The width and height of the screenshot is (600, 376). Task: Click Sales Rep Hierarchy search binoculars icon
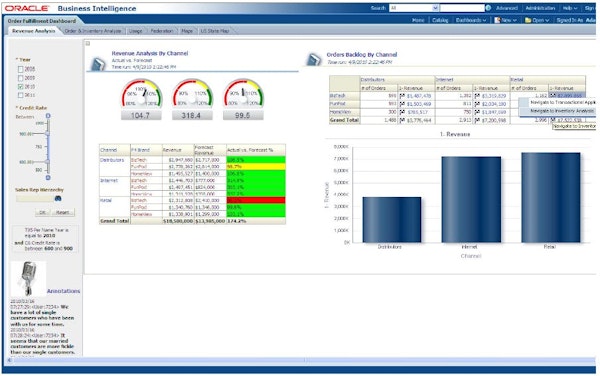click(x=58, y=198)
